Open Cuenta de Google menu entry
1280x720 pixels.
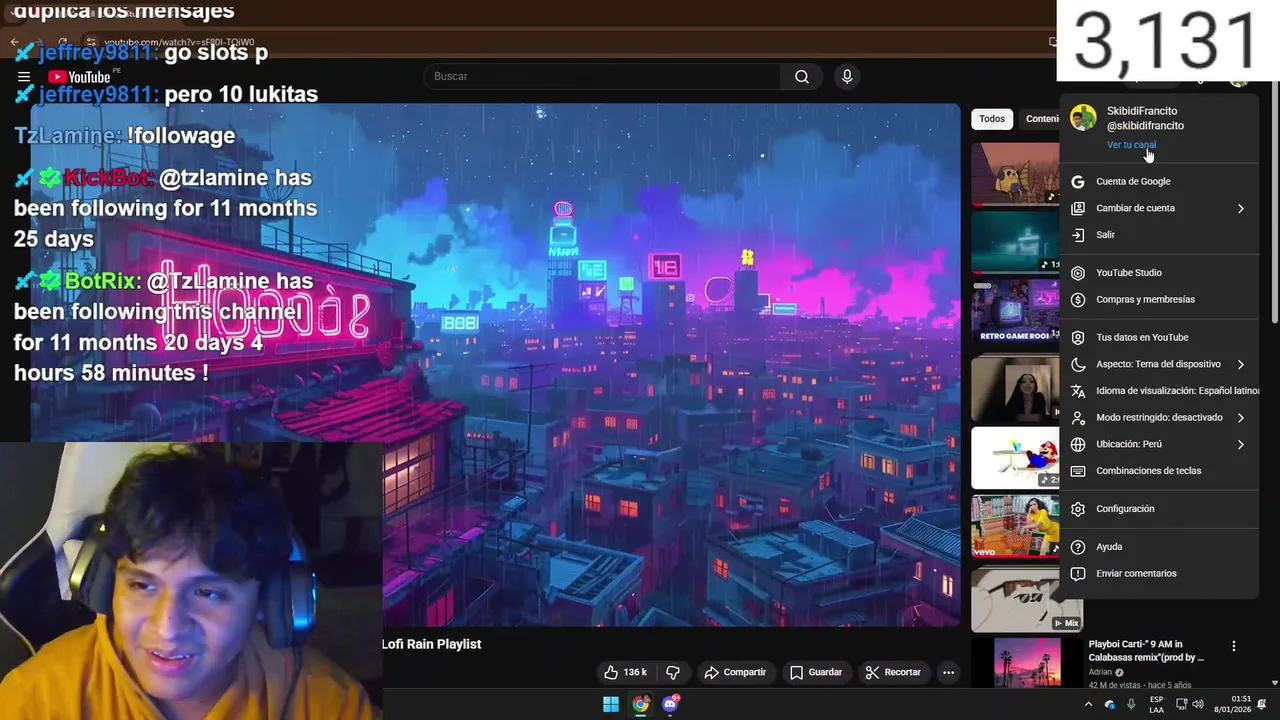[x=1160, y=181]
